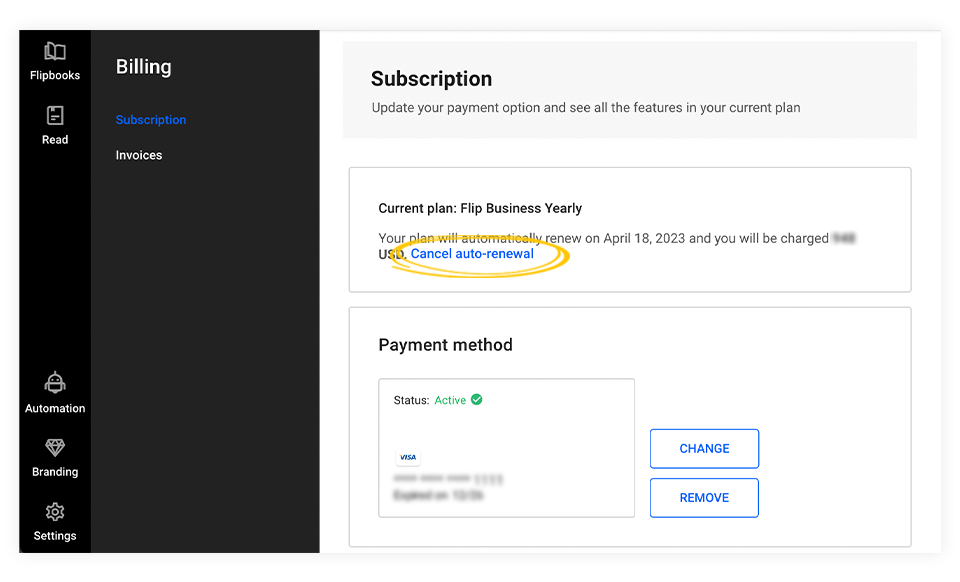Change the payment method
The height and width of the screenshot is (582, 960).
(704, 448)
